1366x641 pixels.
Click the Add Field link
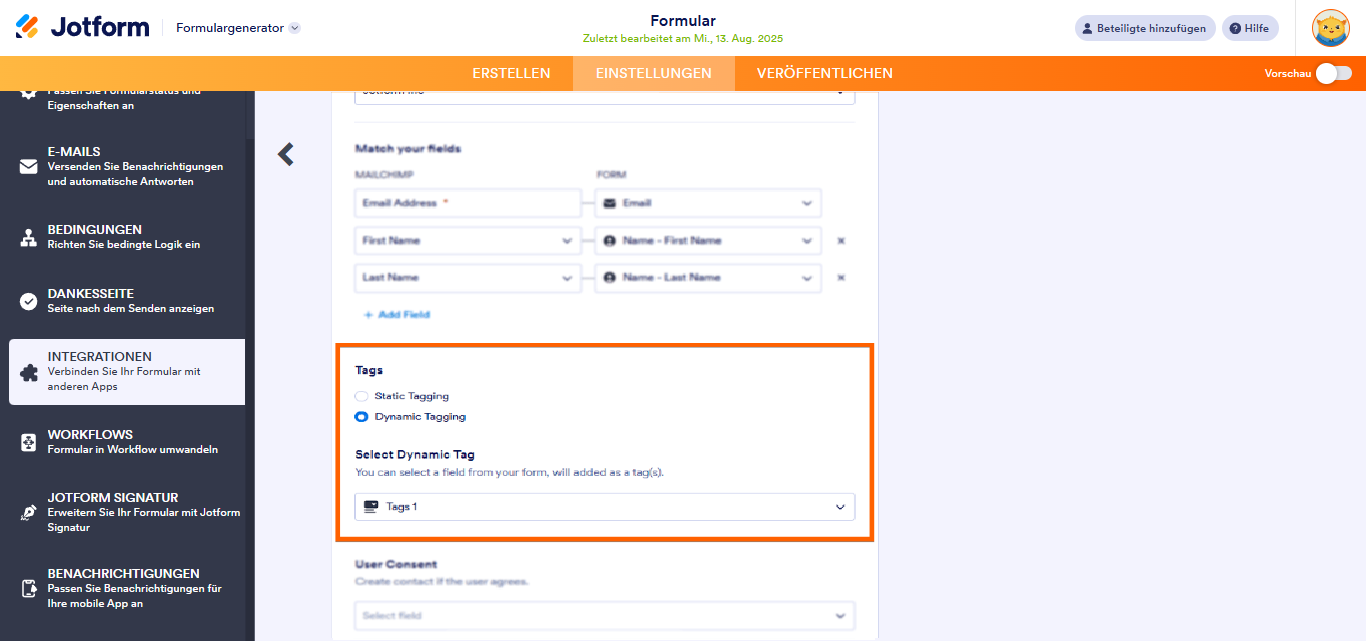pyautogui.click(x=396, y=314)
